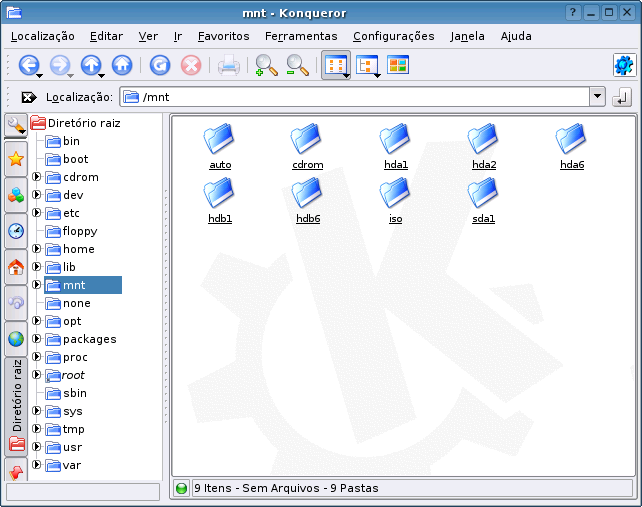This screenshot has height=507, width=642.
Task: Click the green view-link indicator in status bar
Action: (181, 488)
